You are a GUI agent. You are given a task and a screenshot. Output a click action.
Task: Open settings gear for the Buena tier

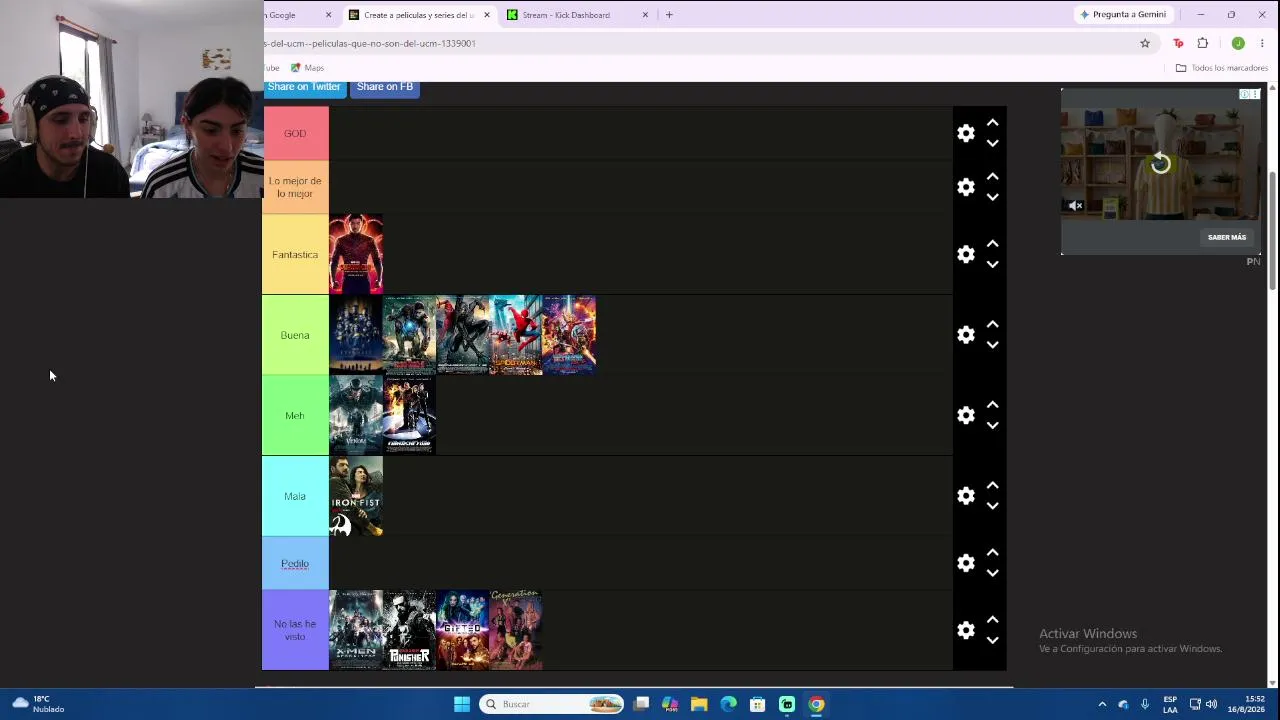click(x=966, y=335)
